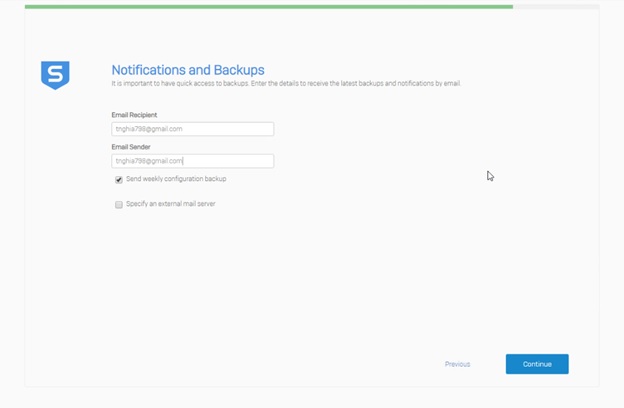The height and width of the screenshot is (408, 624).
Task: Click the green filled setup progress bar
Action: coord(269,7)
